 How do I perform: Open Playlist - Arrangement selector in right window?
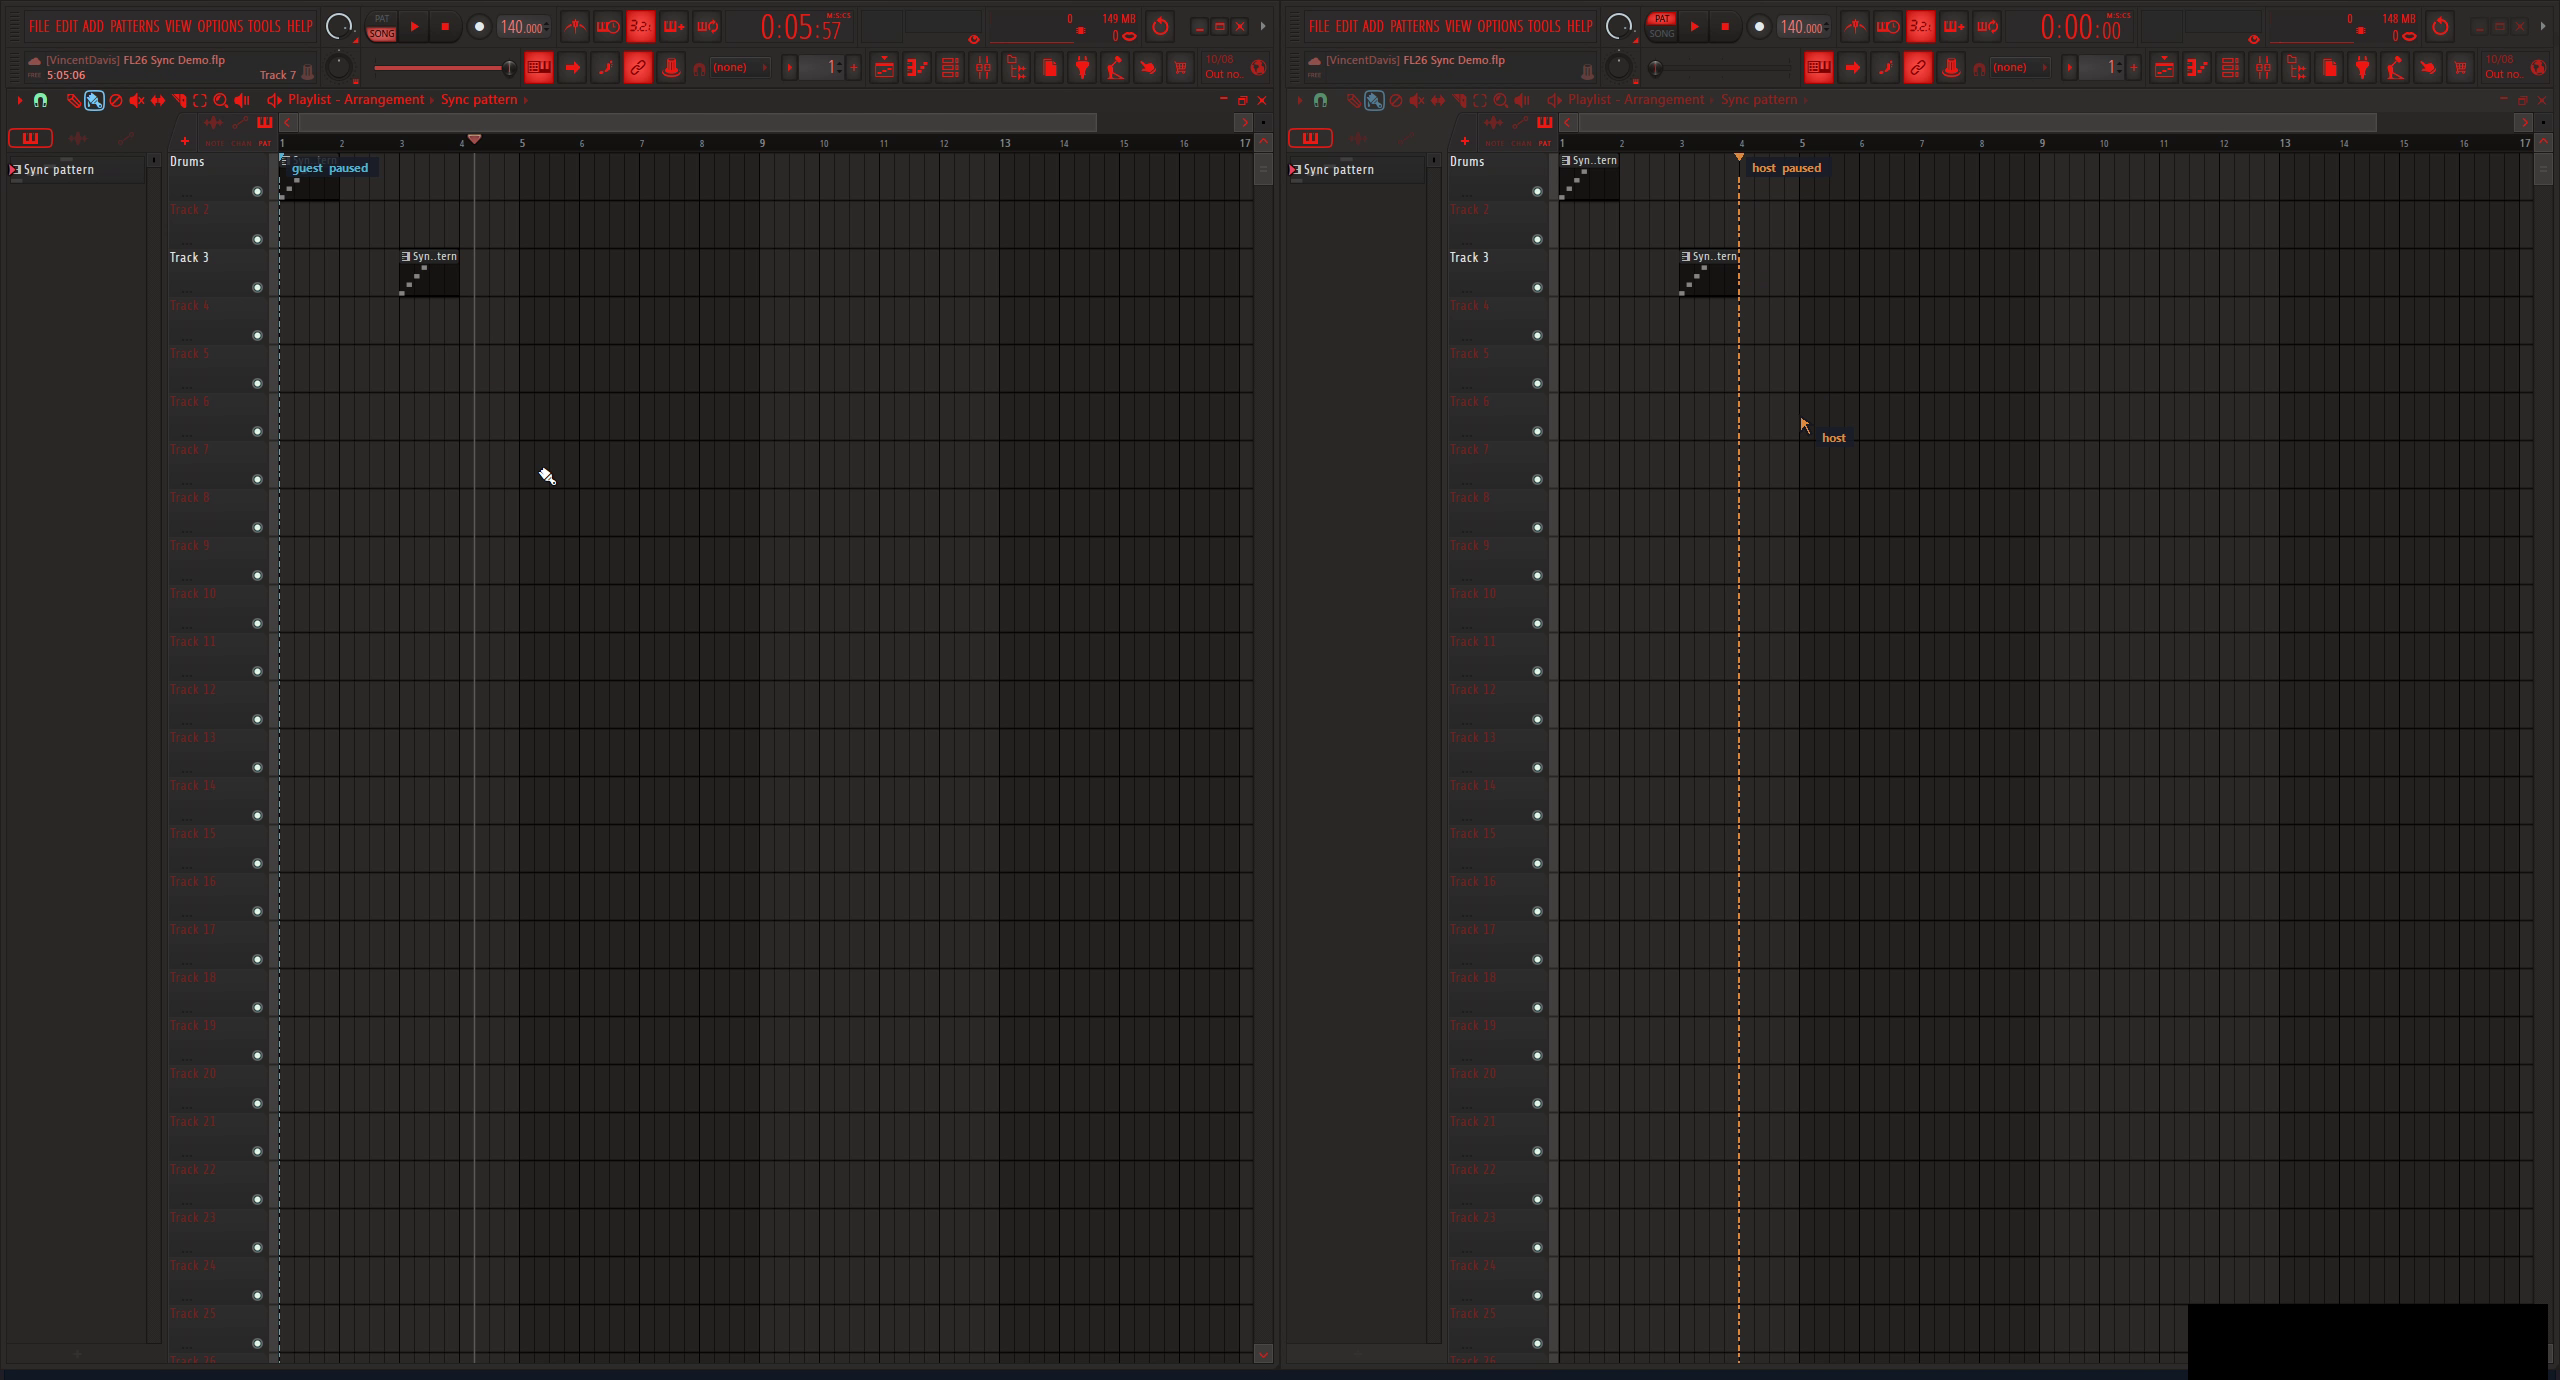click(1636, 100)
